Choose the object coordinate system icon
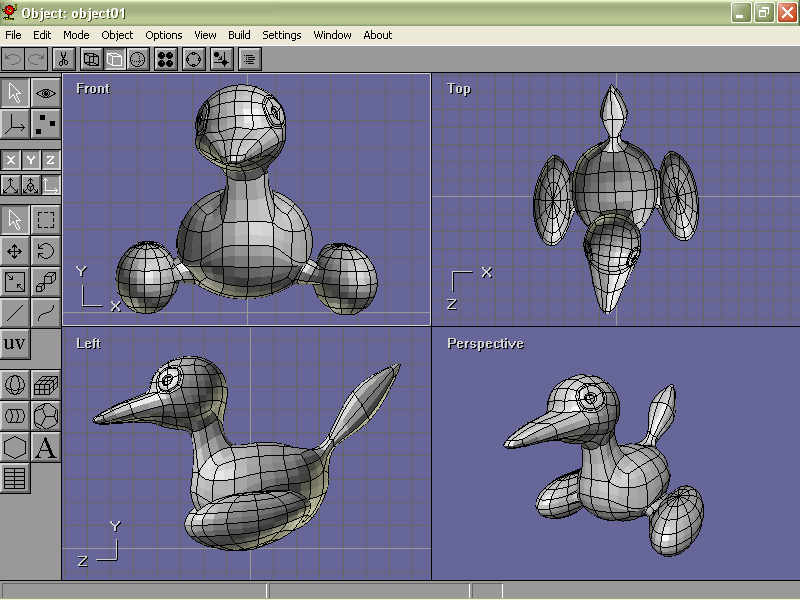800x600 pixels. click(31, 185)
